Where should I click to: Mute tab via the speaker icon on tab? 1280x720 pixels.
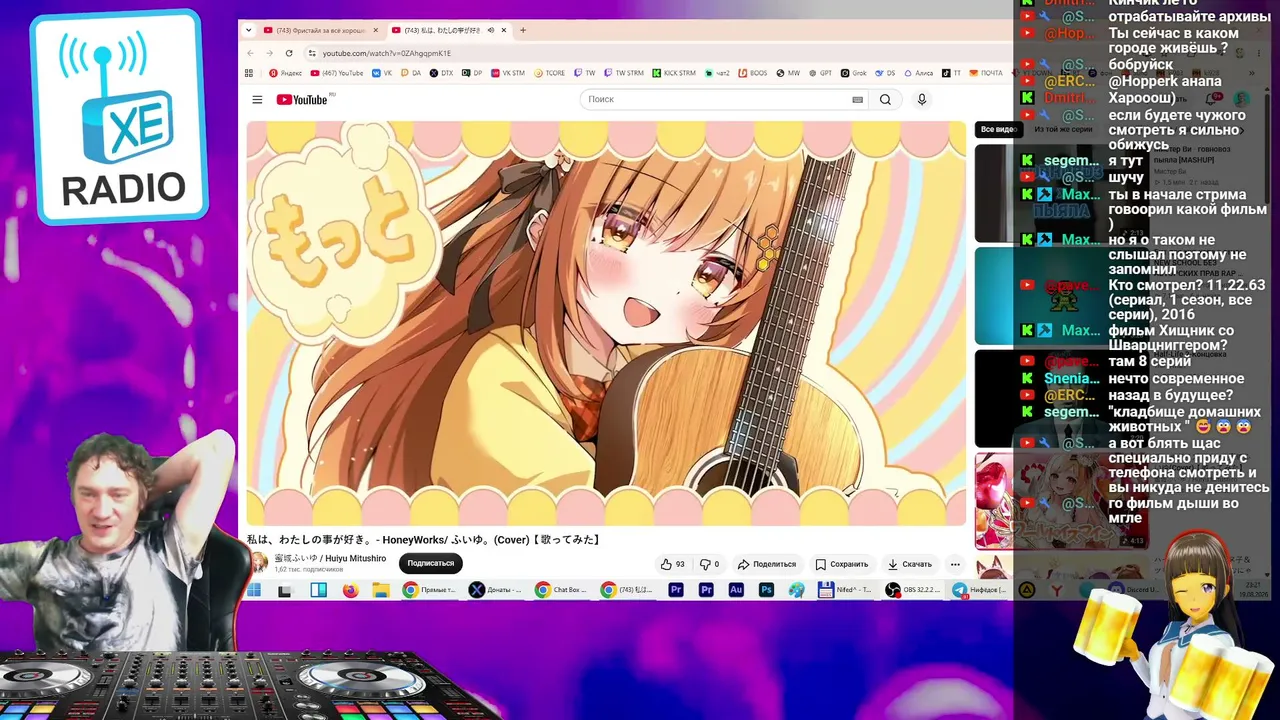point(490,30)
